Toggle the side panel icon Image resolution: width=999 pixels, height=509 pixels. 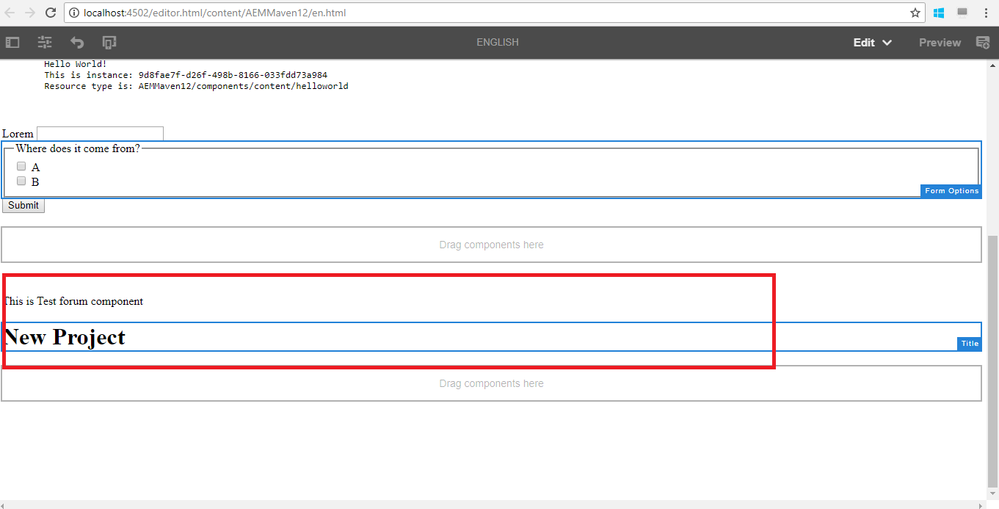(x=13, y=43)
